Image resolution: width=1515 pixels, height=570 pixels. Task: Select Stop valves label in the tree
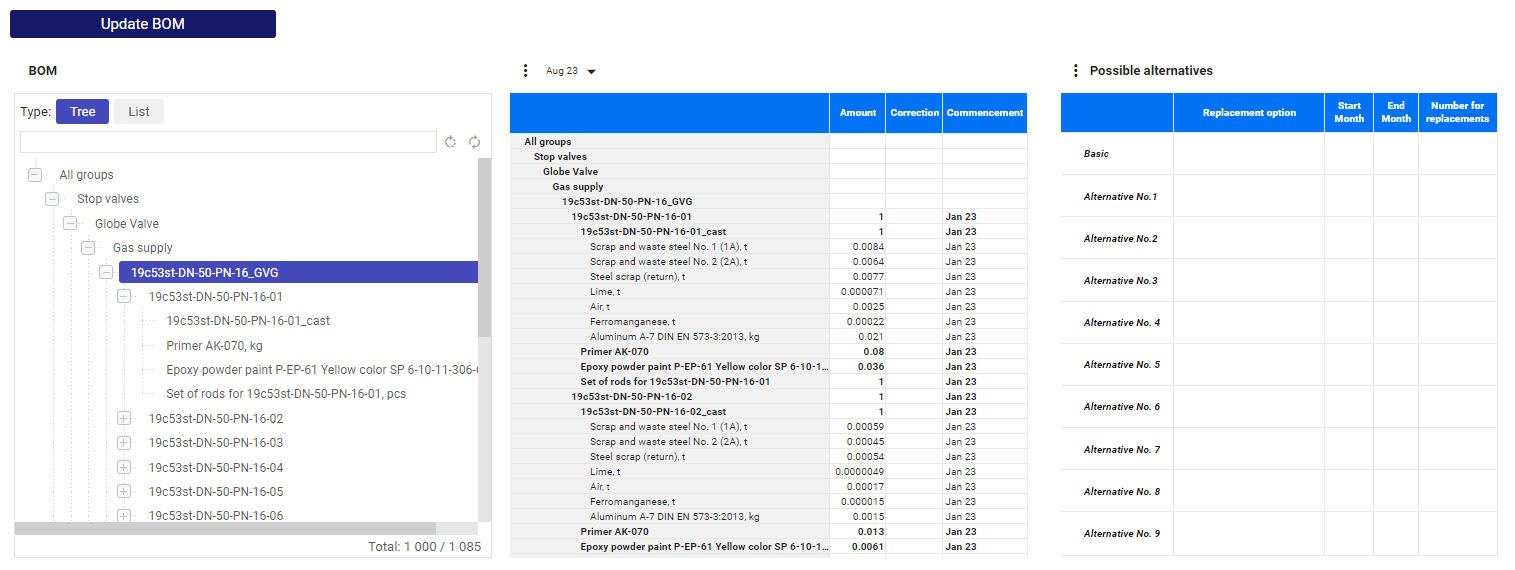click(108, 199)
